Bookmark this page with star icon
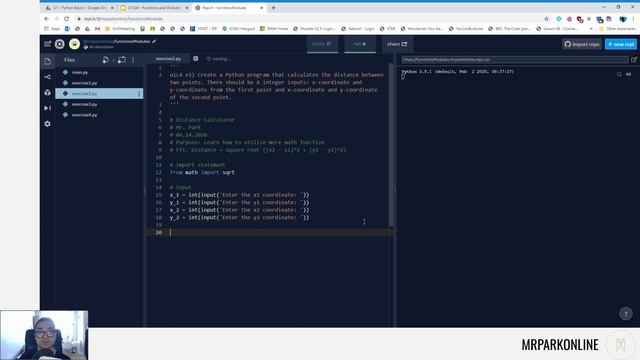 [546, 19]
